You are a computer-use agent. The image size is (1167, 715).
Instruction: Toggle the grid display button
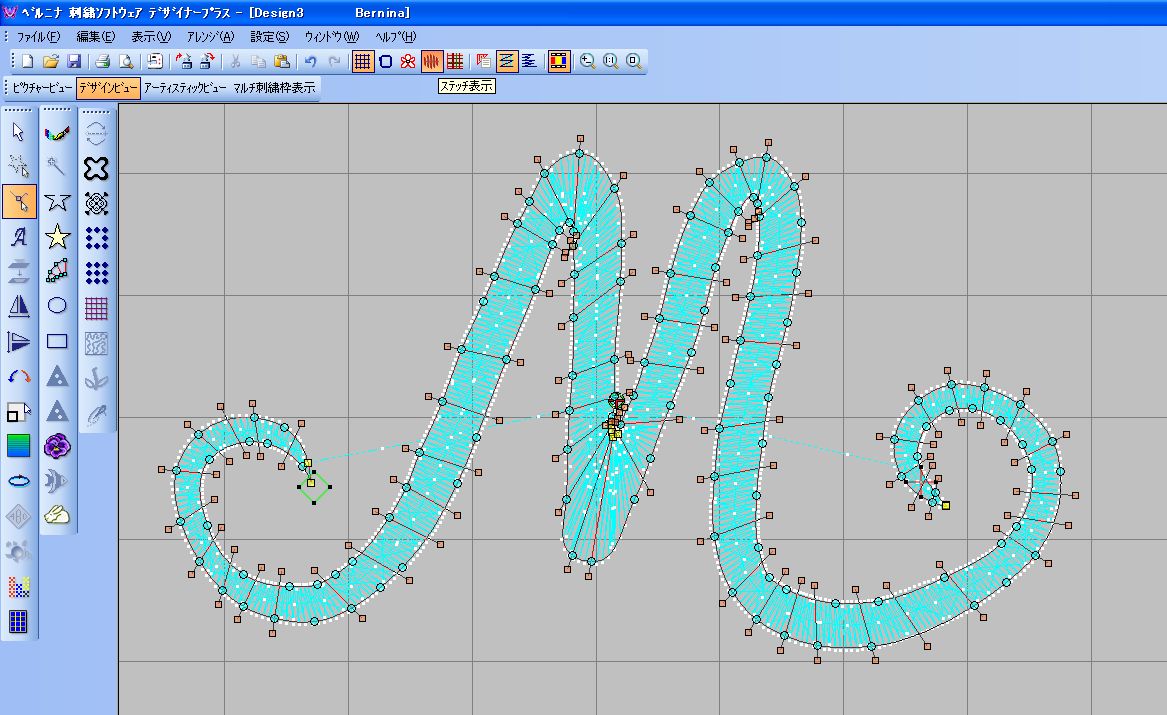pyautogui.click(x=362, y=61)
